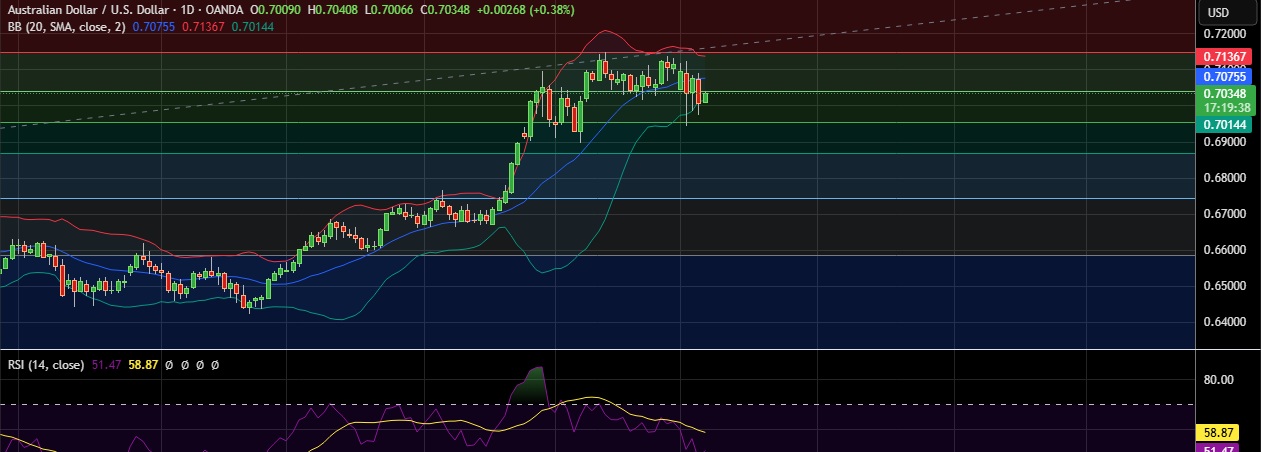
Task: Click the 0.64000 mark on the price axis
Action: 1224,322
